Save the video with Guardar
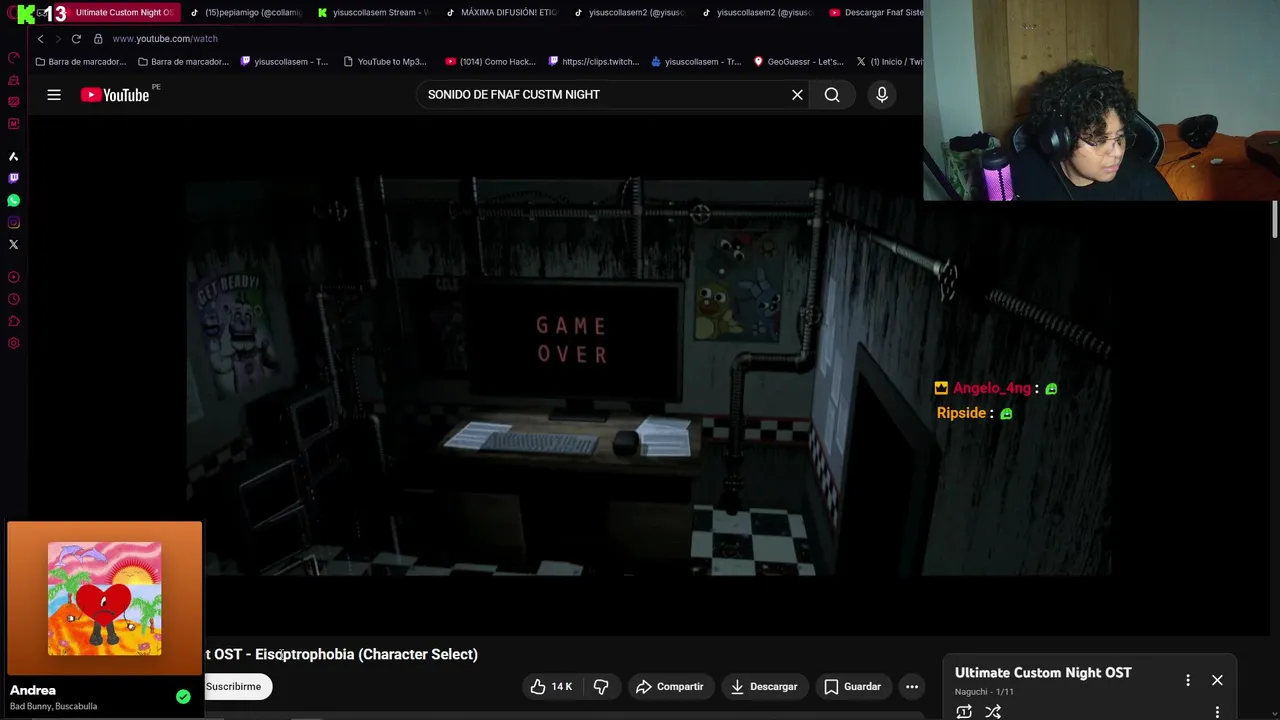Image resolution: width=1280 pixels, height=720 pixels. pos(852,686)
